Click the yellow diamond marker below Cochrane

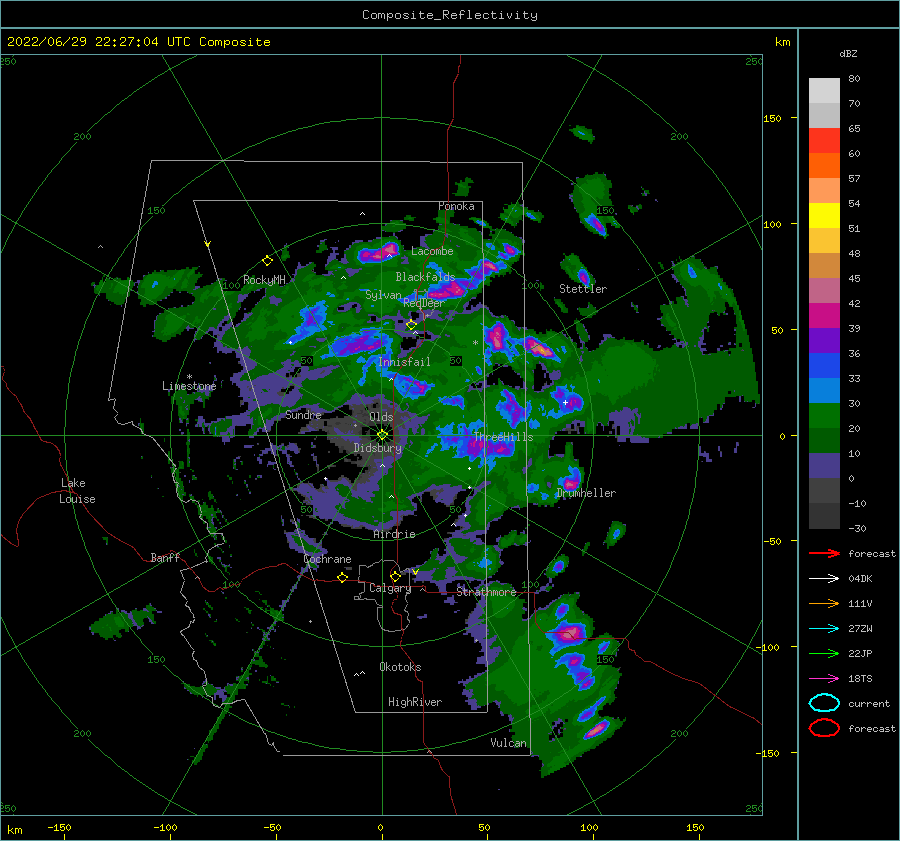(x=342, y=578)
